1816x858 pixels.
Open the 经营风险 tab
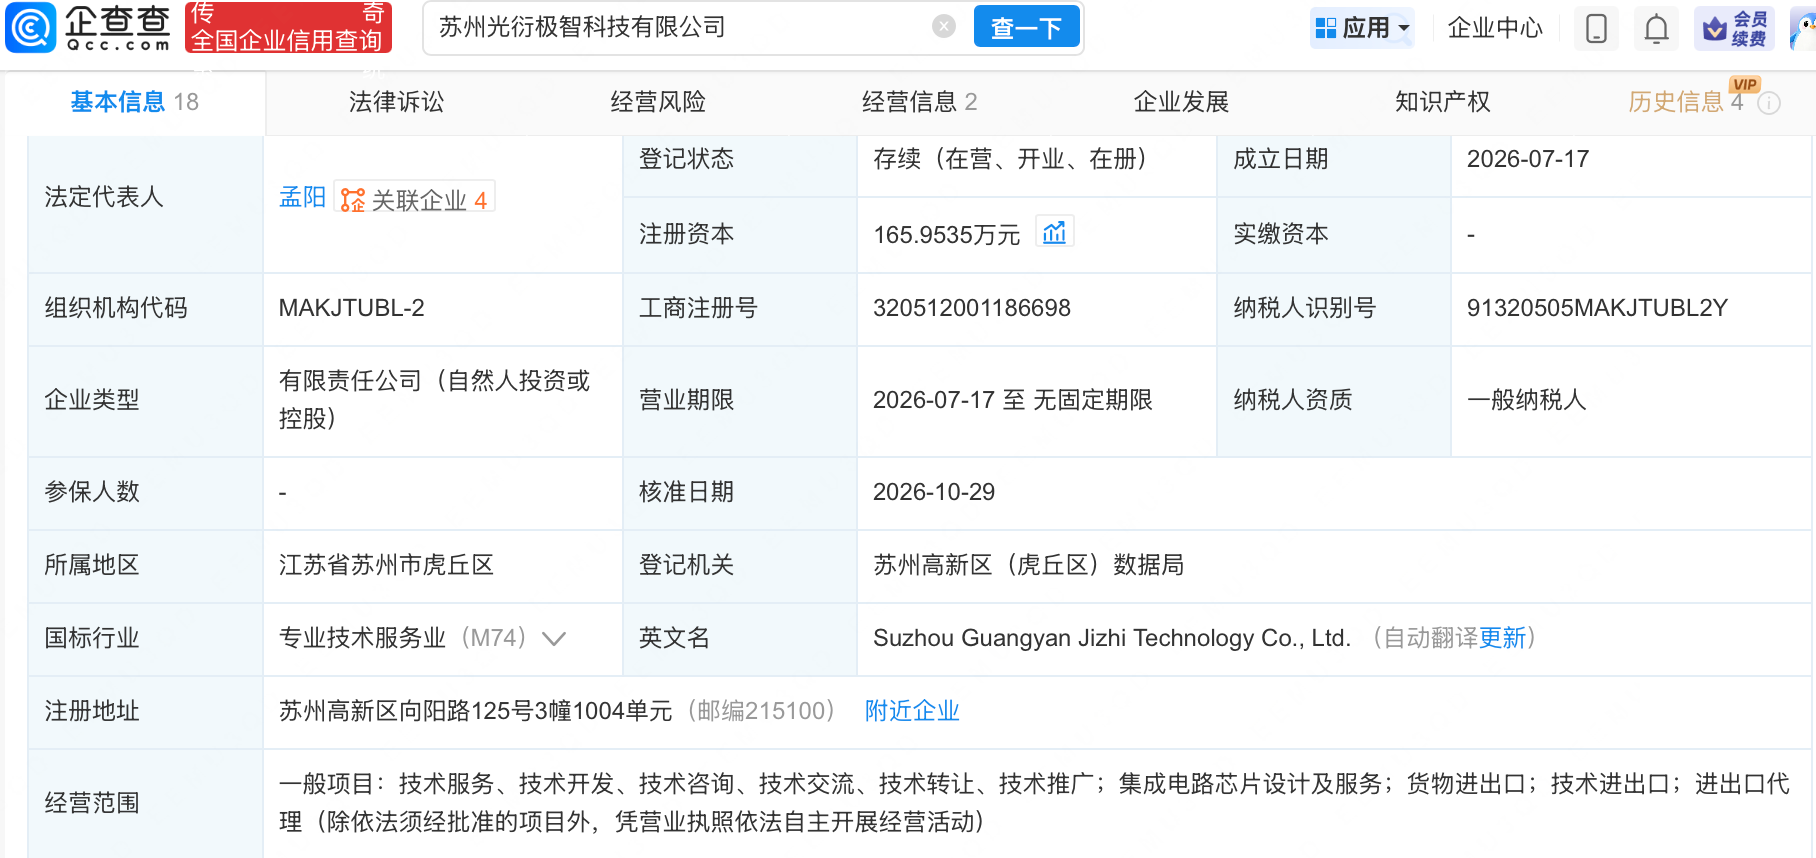point(658,102)
